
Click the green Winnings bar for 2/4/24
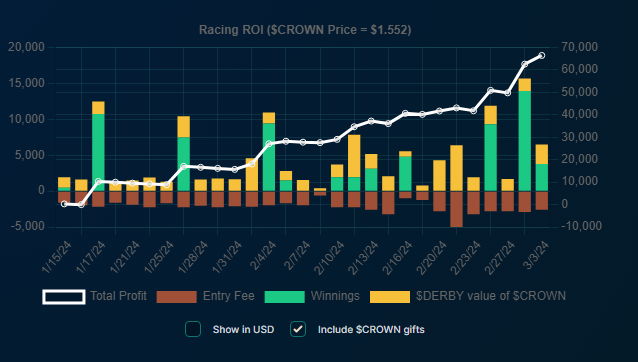[269, 157]
